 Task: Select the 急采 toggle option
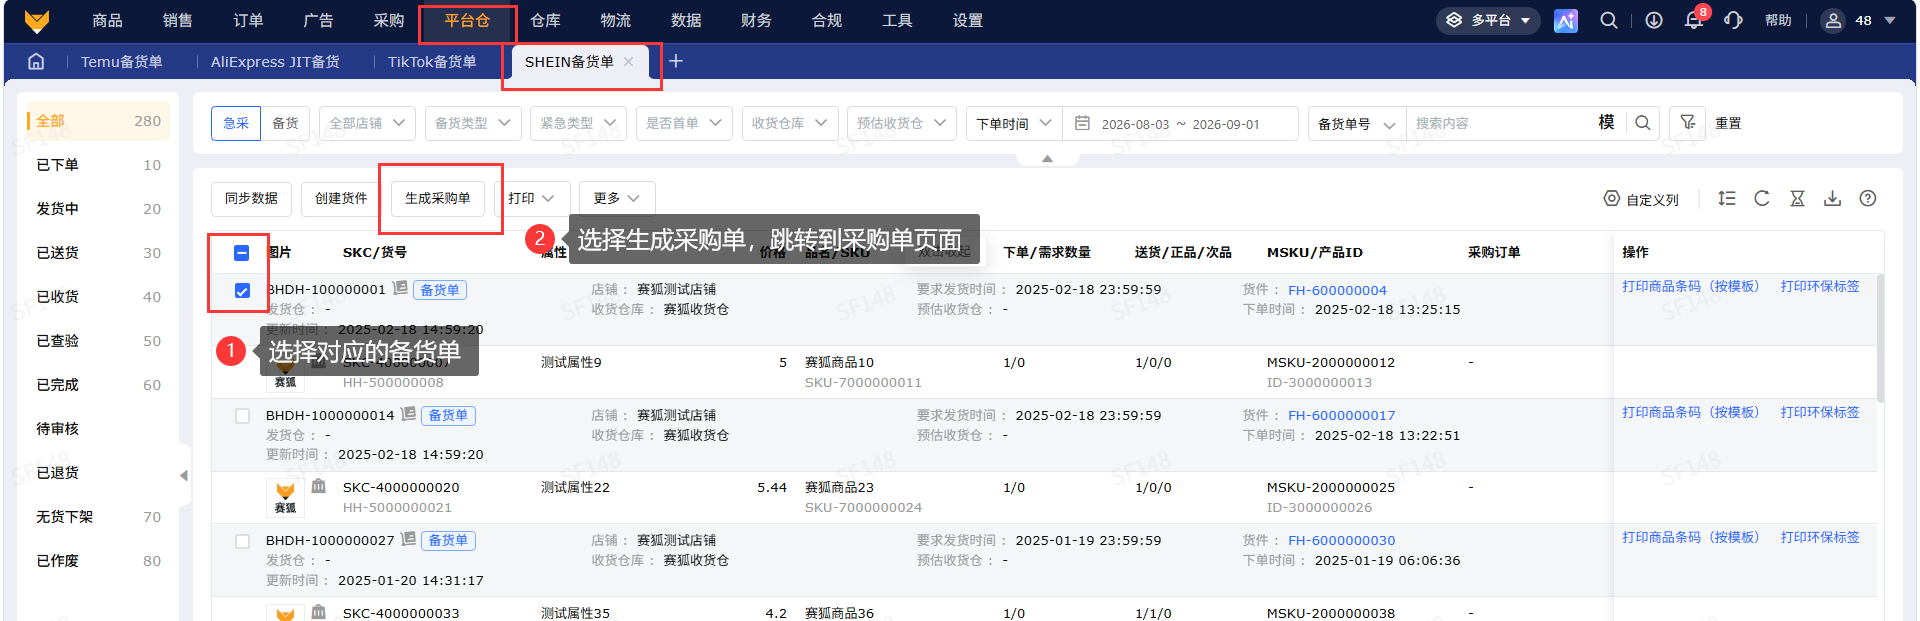click(x=236, y=123)
